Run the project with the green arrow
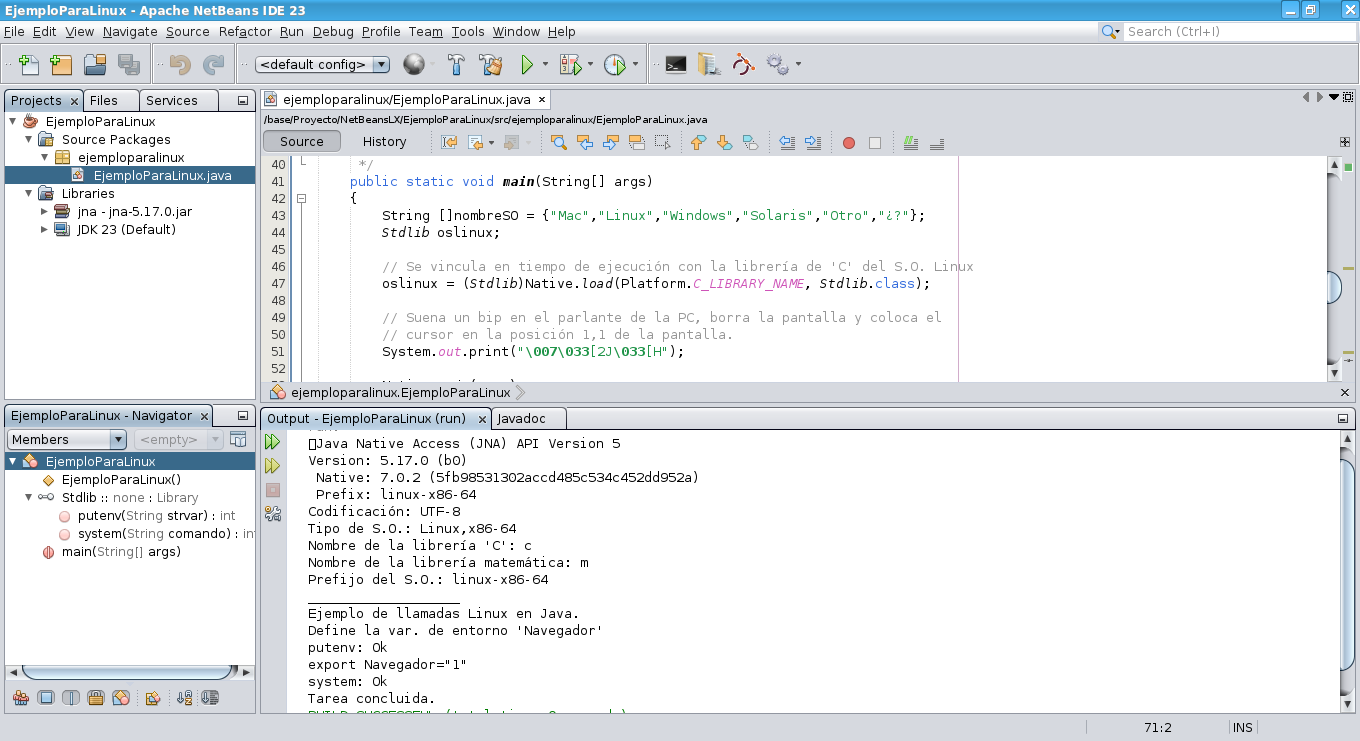Screen dimensions: 1360x741 (527, 65)
